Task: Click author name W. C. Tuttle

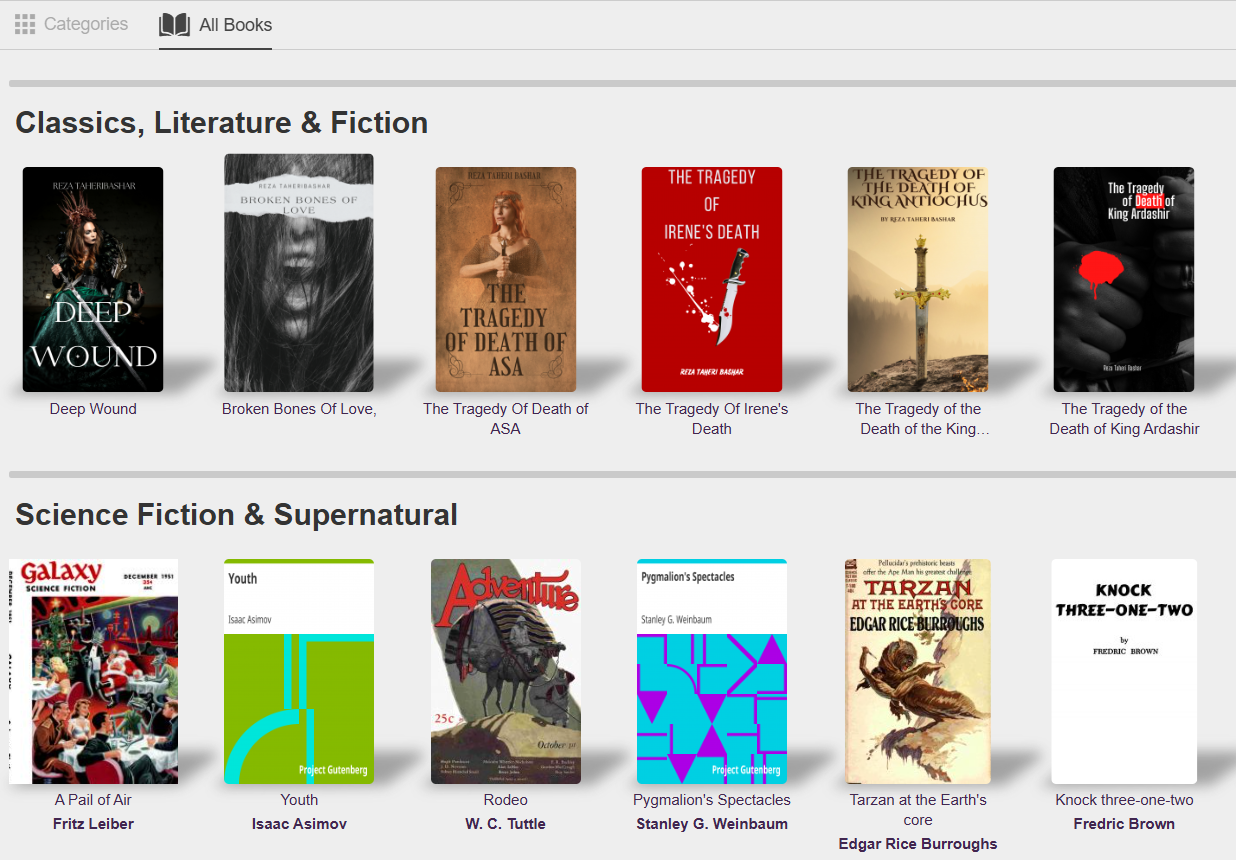Action: point(506,824)
